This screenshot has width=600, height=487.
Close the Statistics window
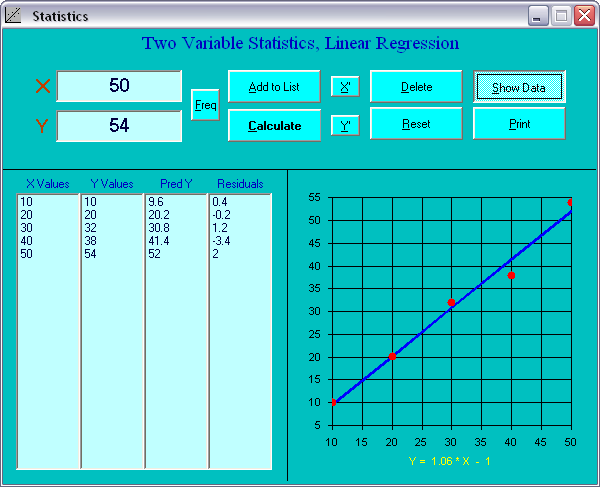pos(584,16)
